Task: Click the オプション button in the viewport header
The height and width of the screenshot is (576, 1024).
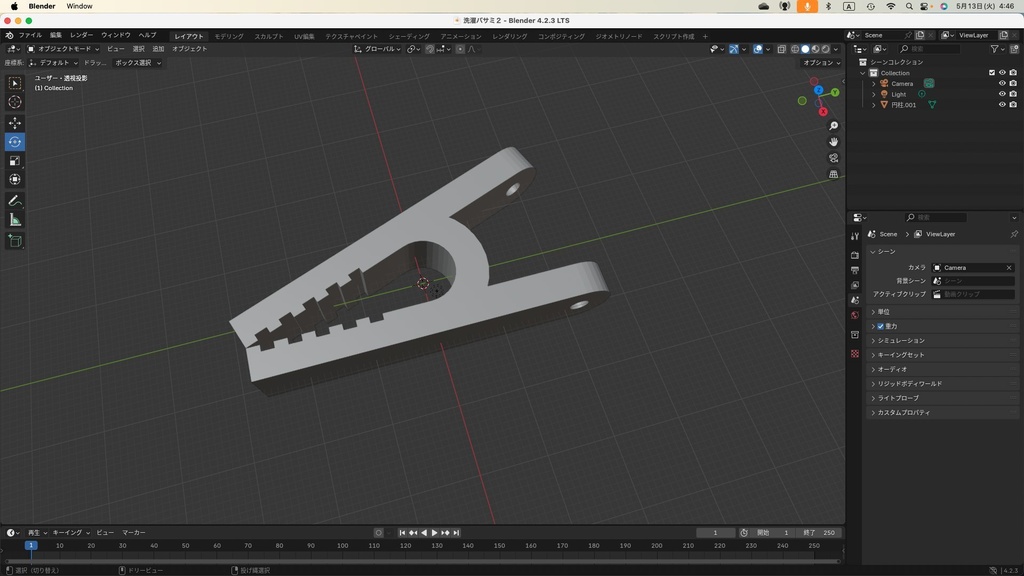Action: pyautogui.click(x=820, y=63)
